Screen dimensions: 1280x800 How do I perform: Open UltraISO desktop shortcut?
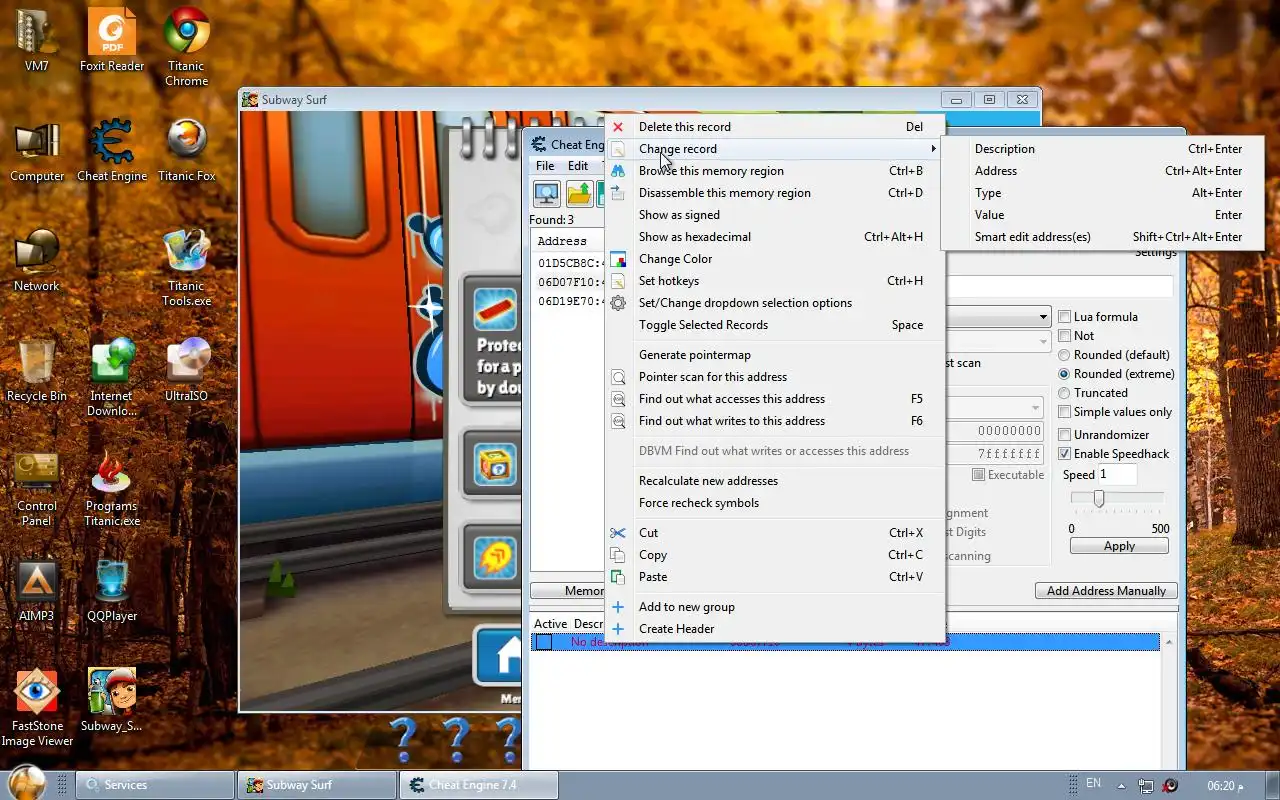coord(186,371)
